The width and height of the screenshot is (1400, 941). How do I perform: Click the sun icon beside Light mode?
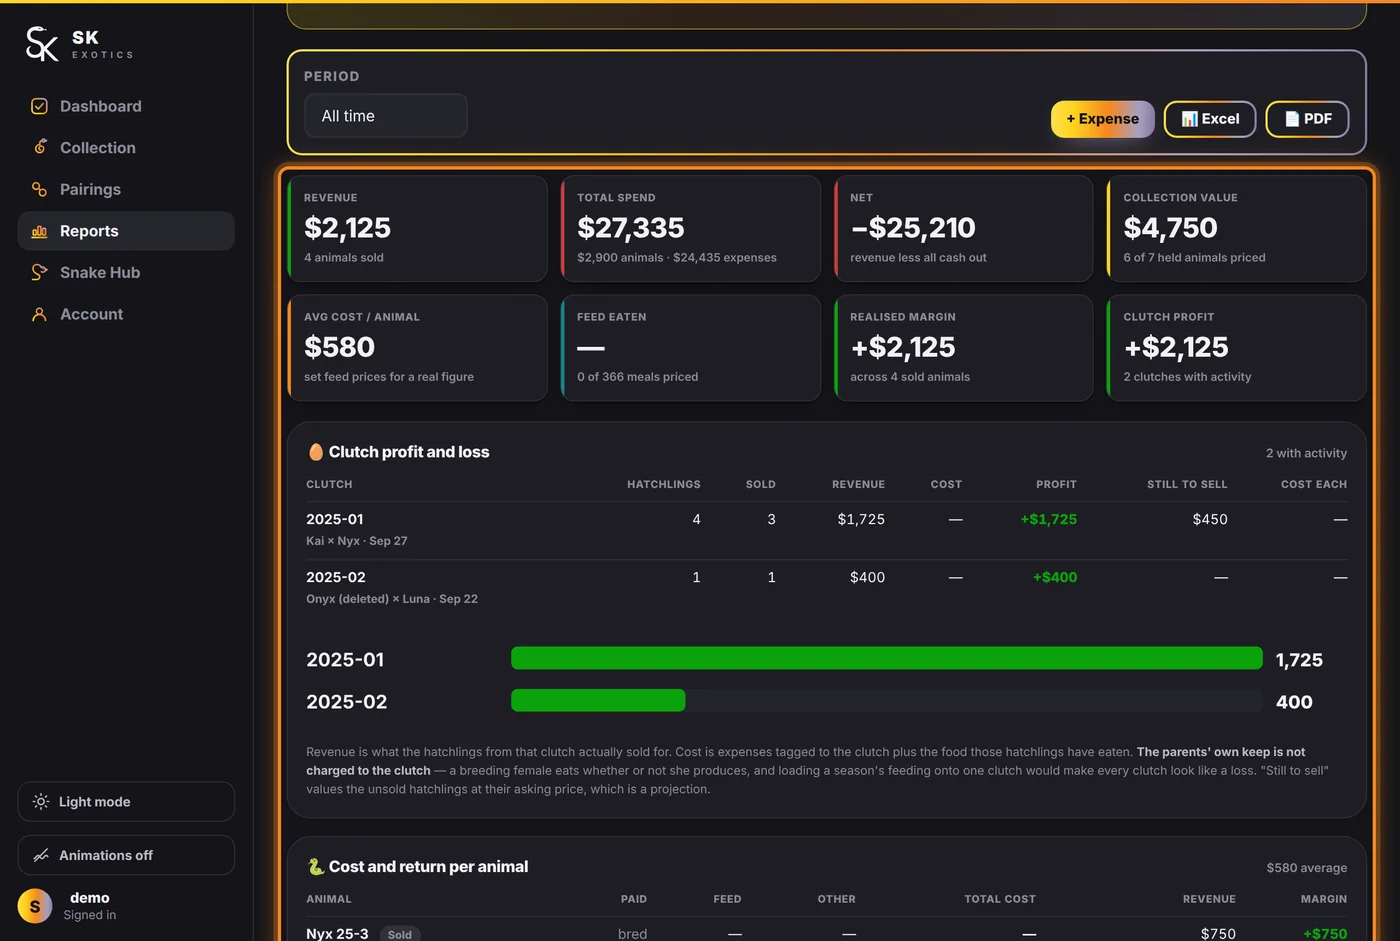(x=41, y=802)
